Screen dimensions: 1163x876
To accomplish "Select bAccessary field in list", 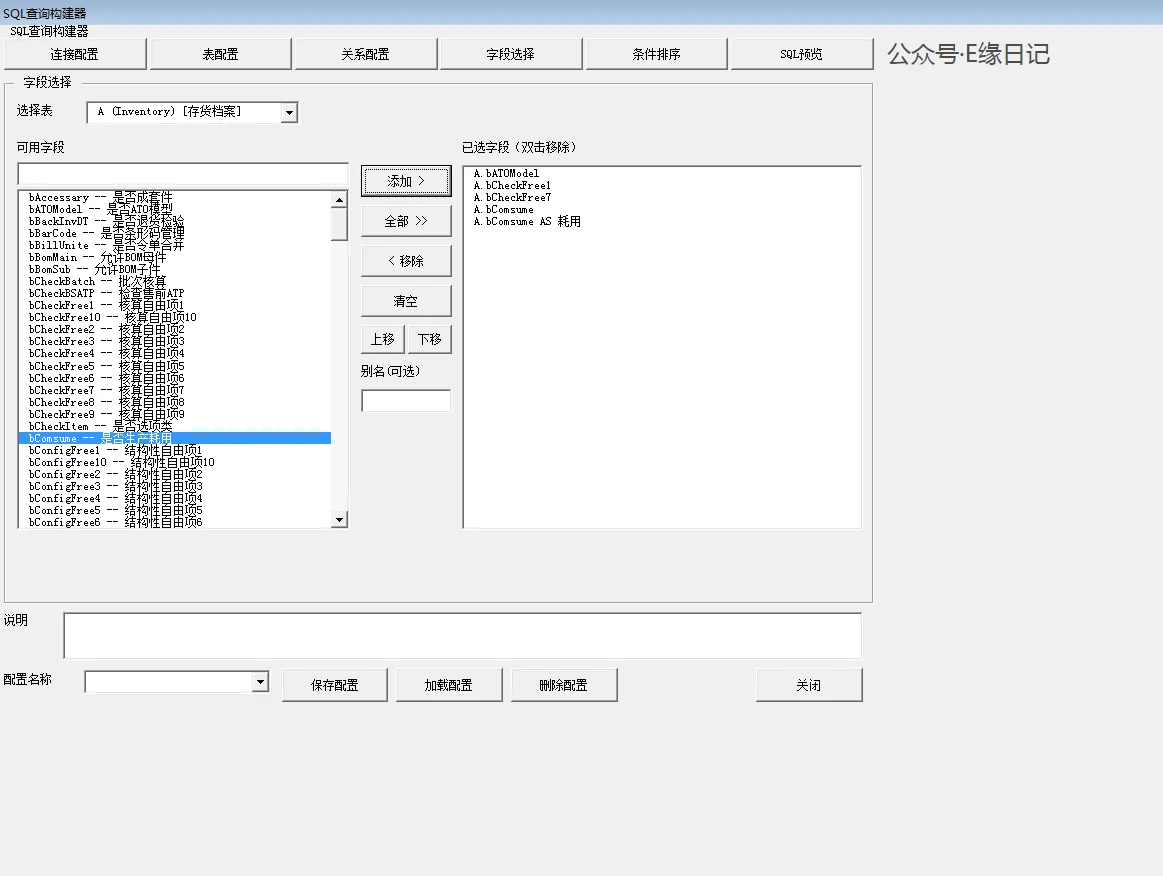I will tap(174, 197).
